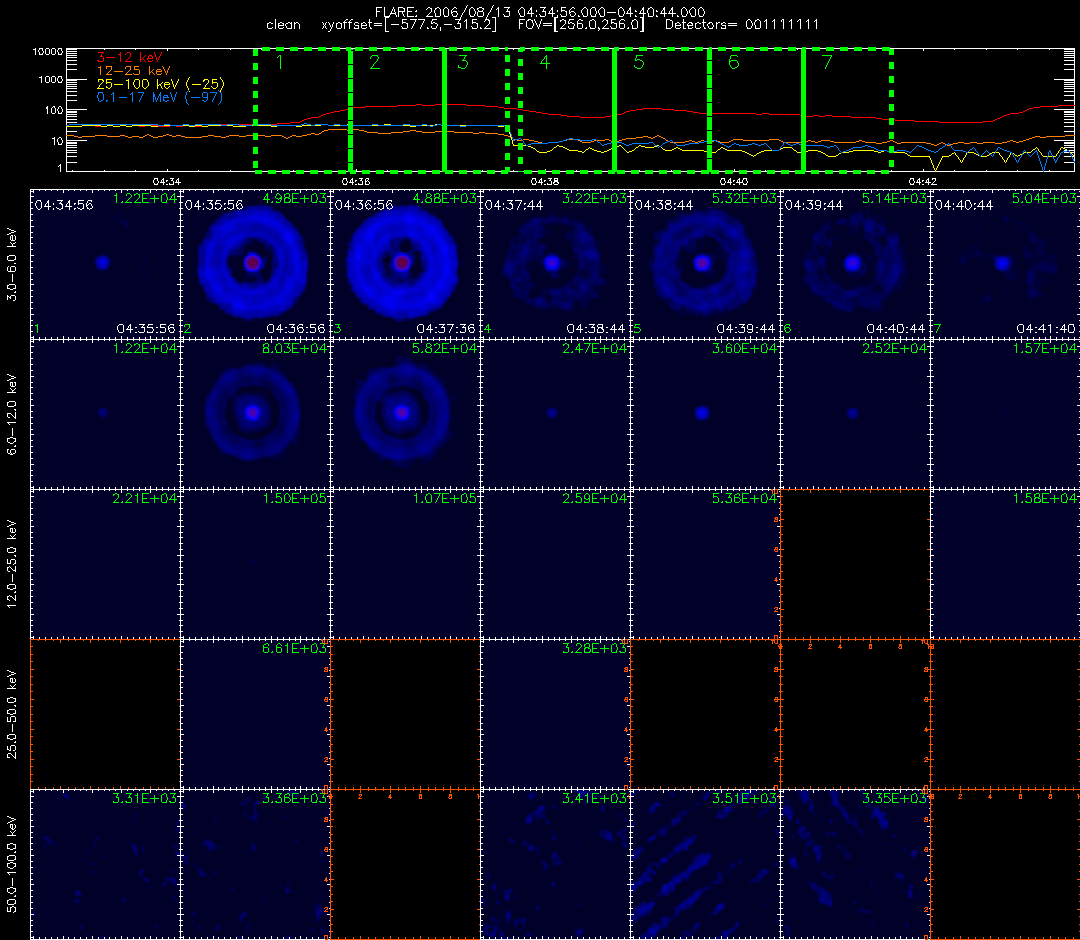The image size is (1080, 940).
Task: Click the 04:38 time axis tick label
Action: point(545,181)
